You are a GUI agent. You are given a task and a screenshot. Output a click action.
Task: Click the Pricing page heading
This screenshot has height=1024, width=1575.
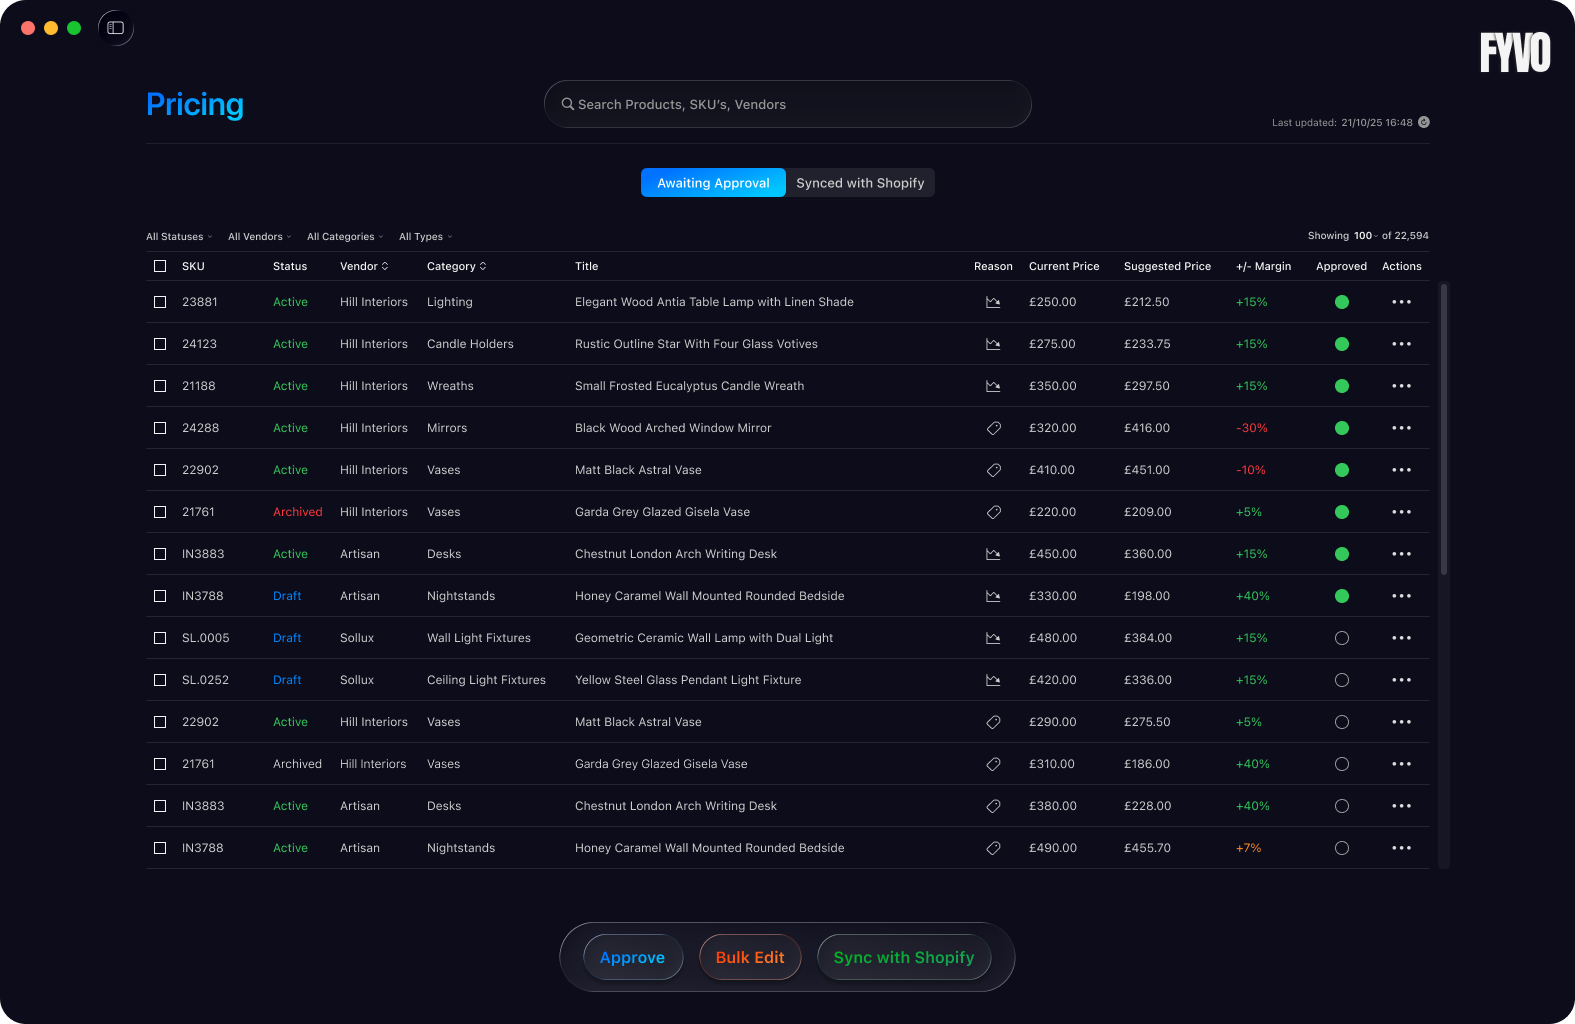click(x=195, y=104)
